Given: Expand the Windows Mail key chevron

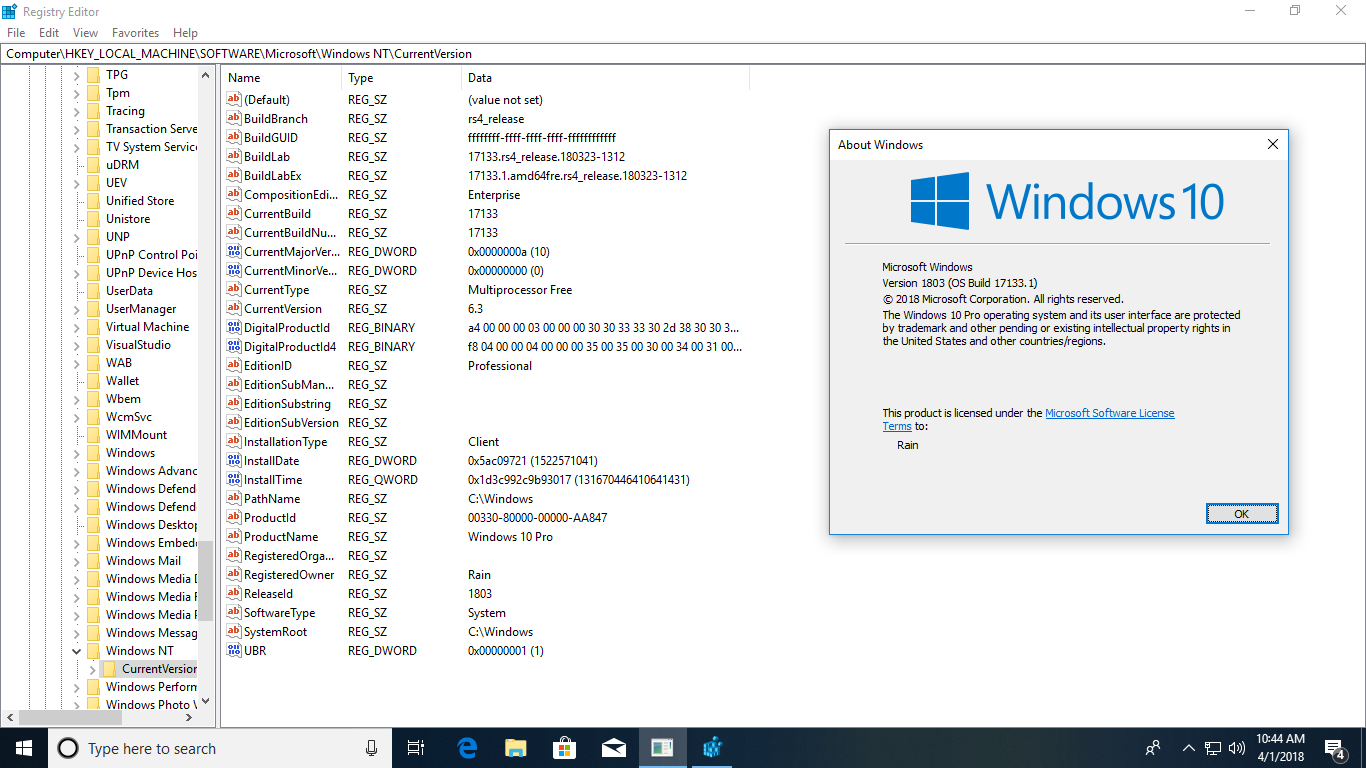Looking at the screenshot, I should tap(76, 561).
